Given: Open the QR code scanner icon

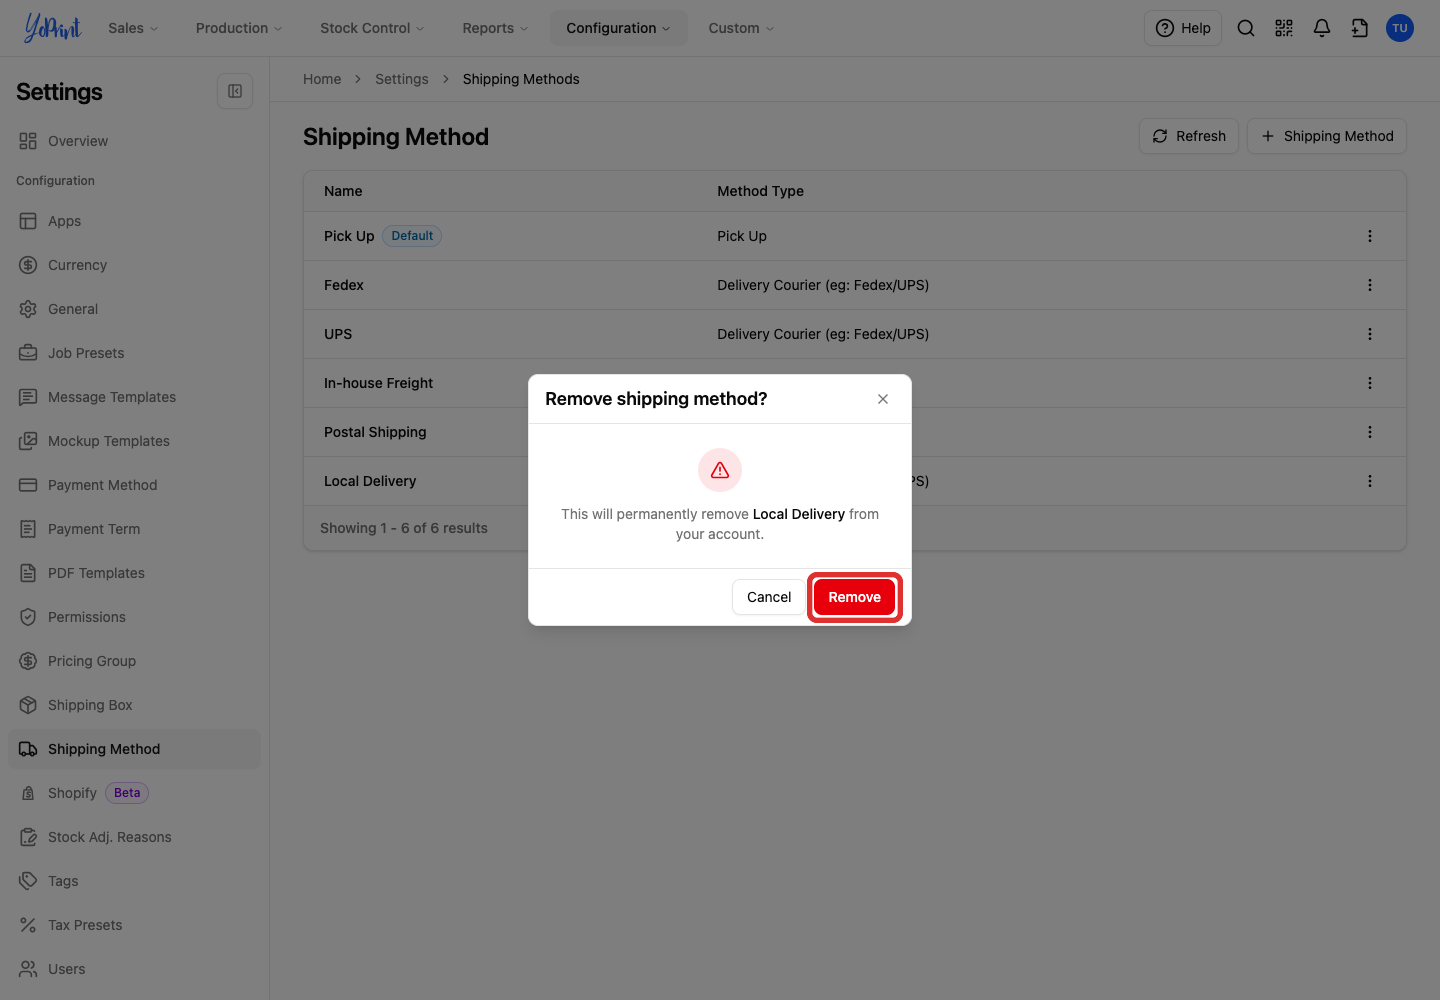Looking at the screenshot, I should click(x=1284, y=28).
